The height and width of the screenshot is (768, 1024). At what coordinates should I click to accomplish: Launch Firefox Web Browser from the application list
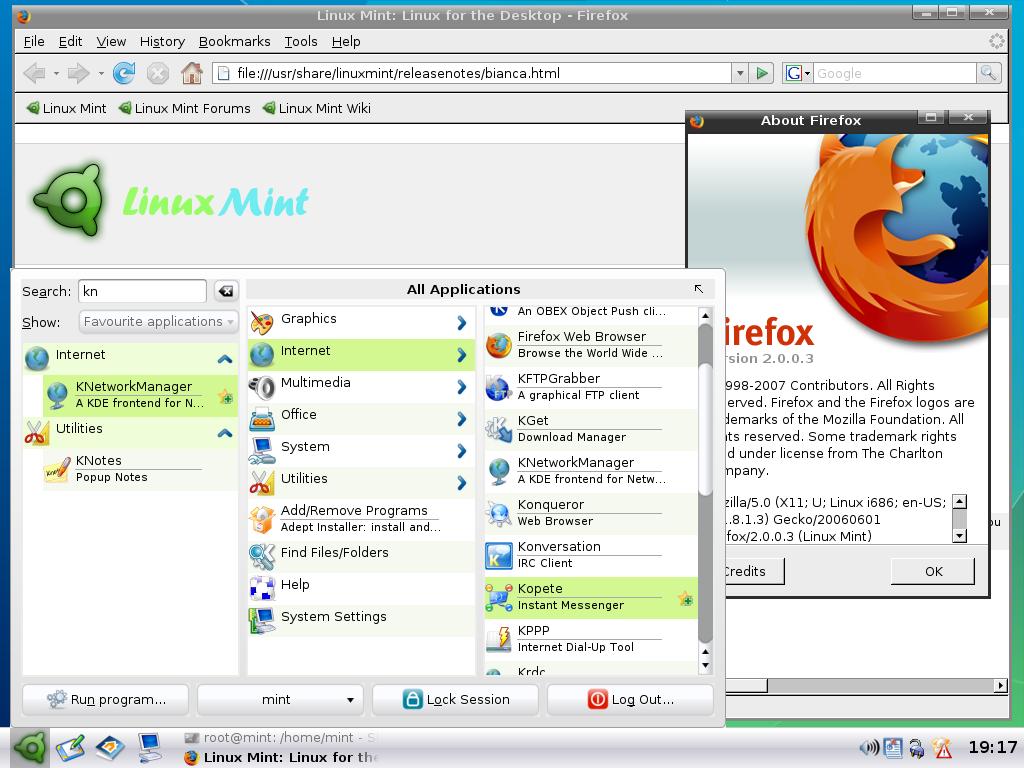pyautogui.click(x=591, y=345)
